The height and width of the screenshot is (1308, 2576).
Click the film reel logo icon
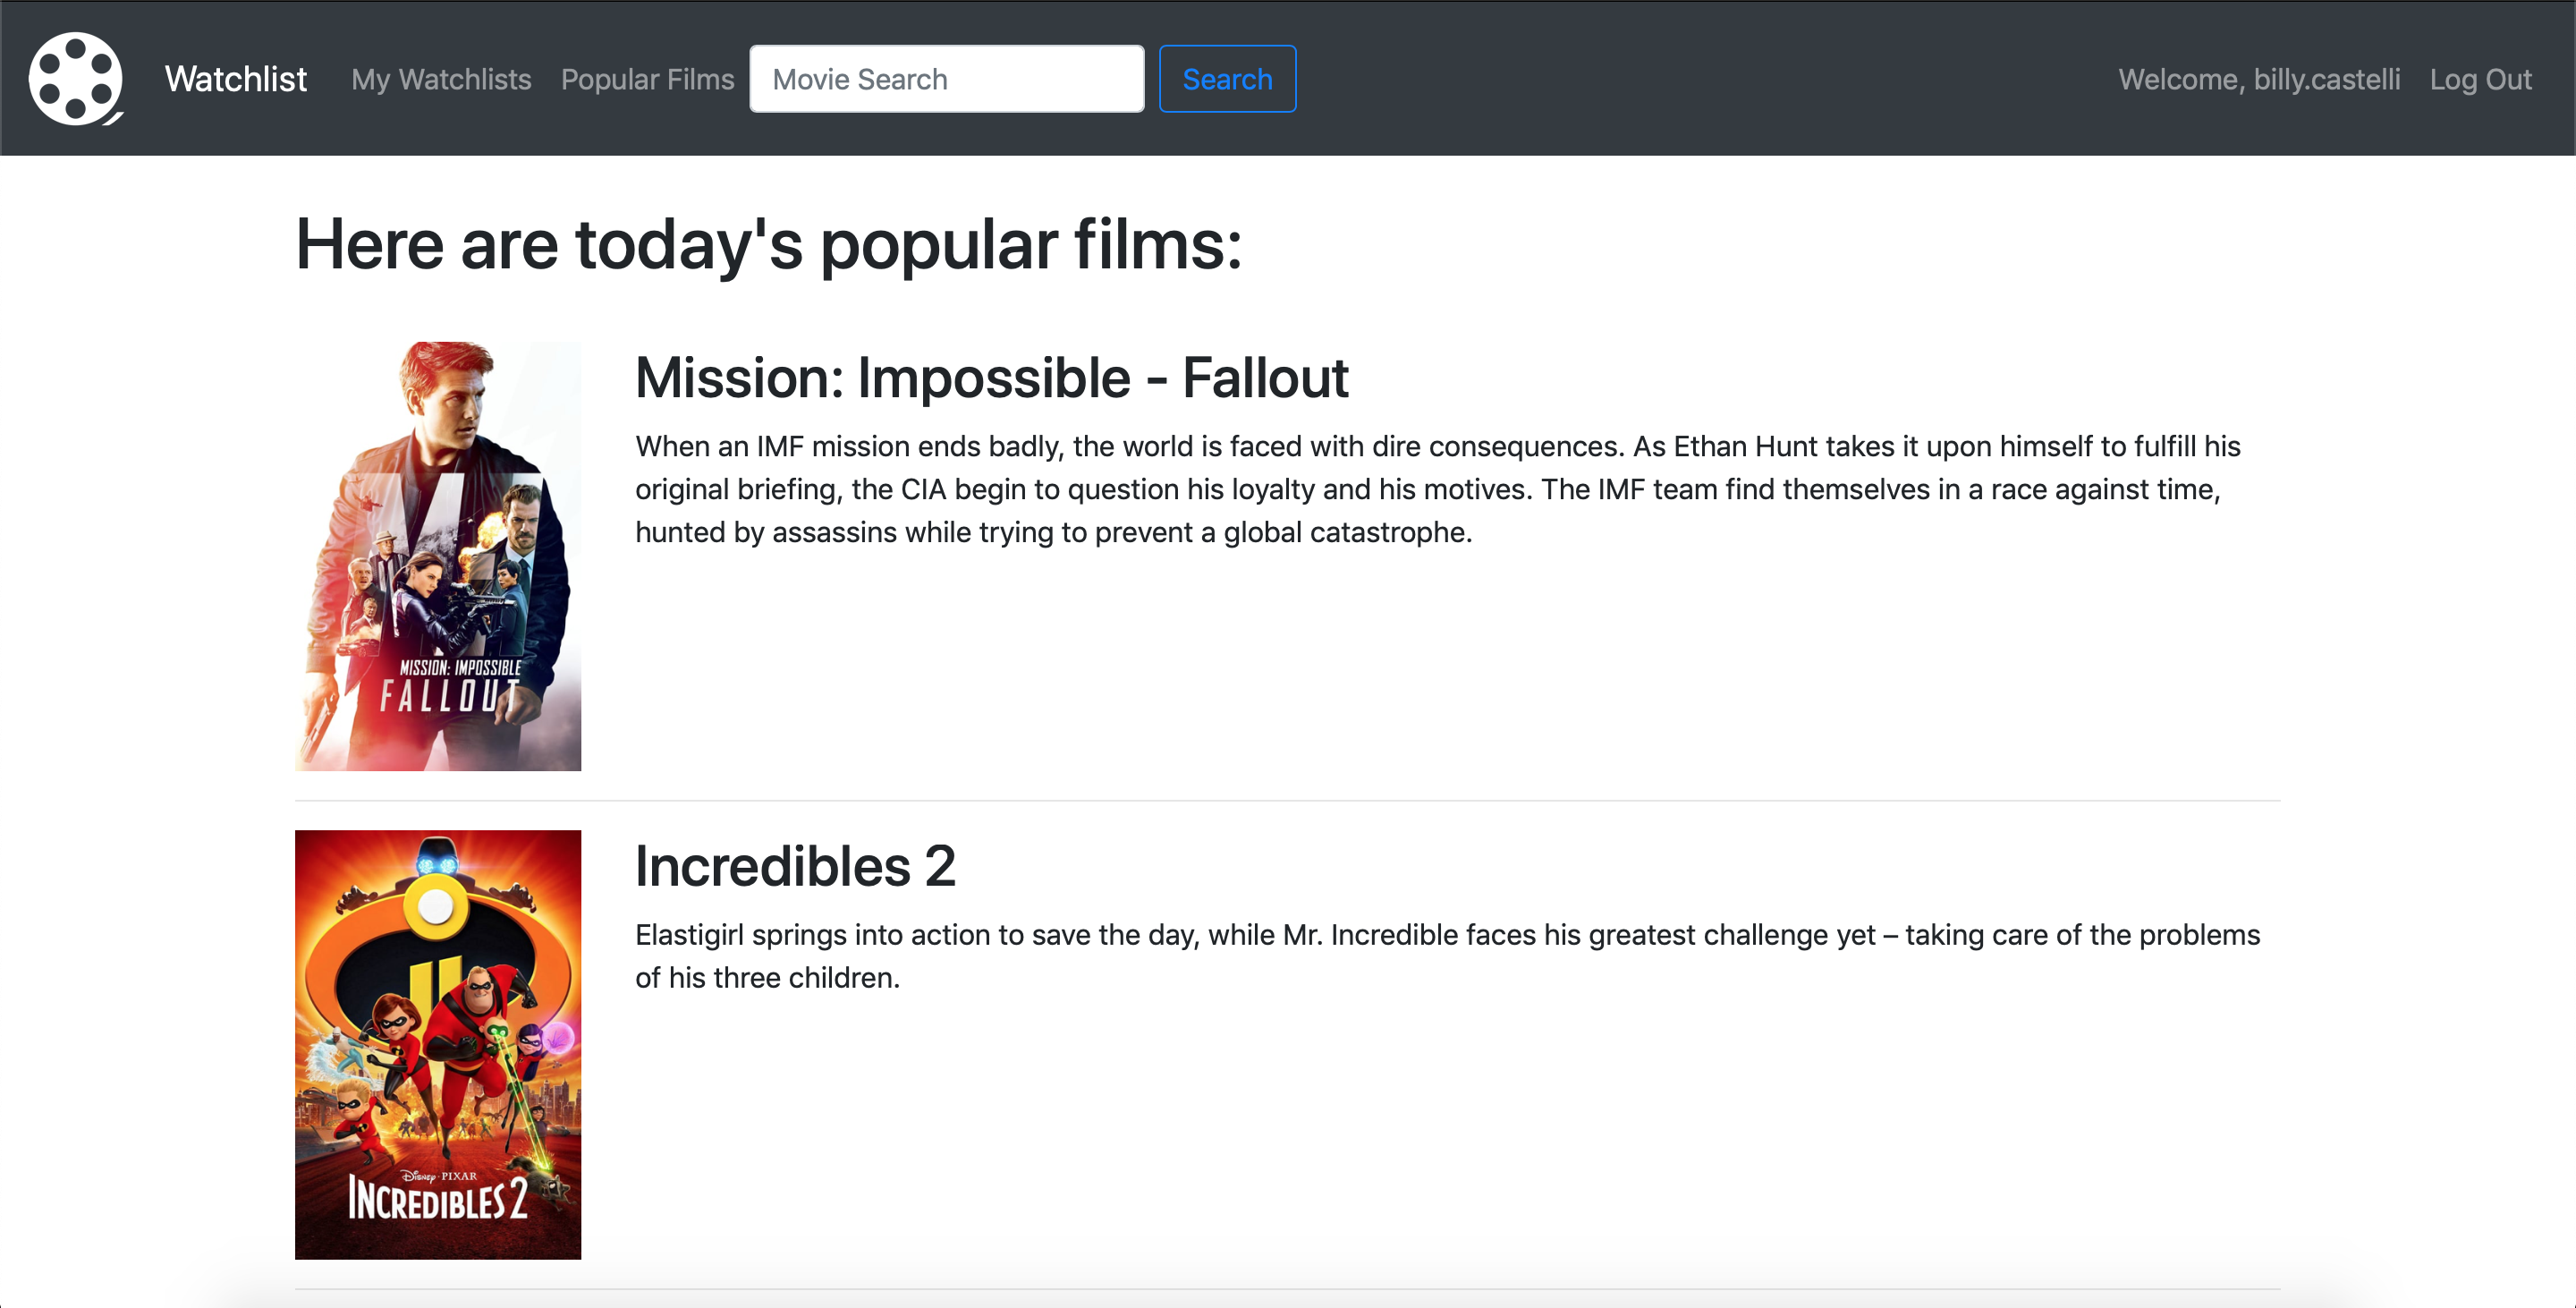(x=76, y=79)
